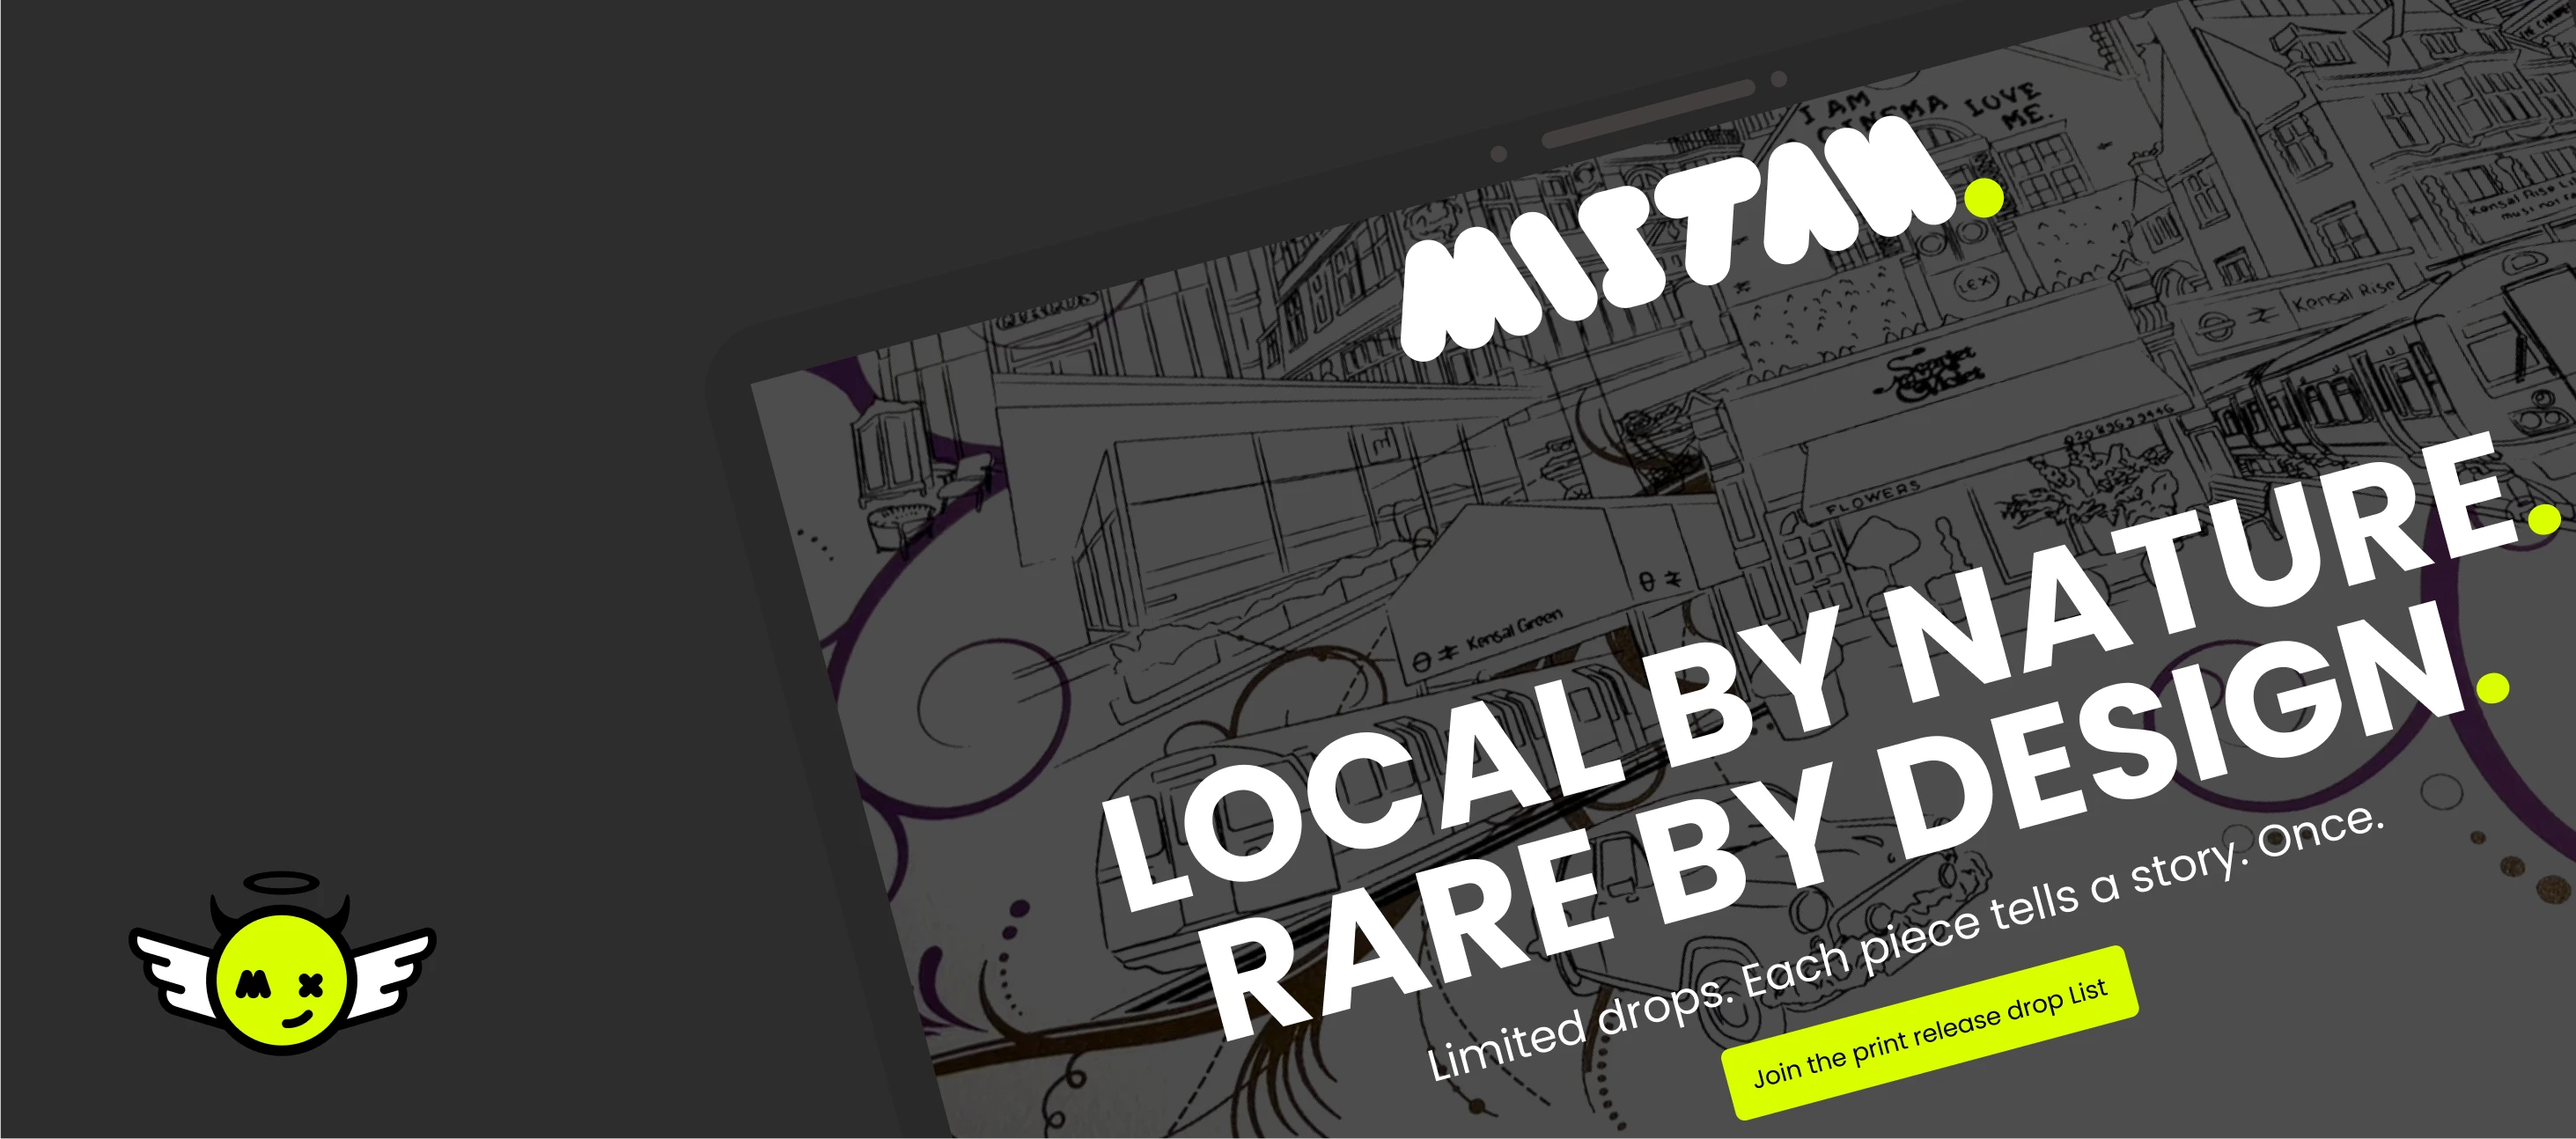Click the LEXI round cinema sign
This screenshot has width=2576, height=1139.
pyautogui.click(x=1977, y=284)
